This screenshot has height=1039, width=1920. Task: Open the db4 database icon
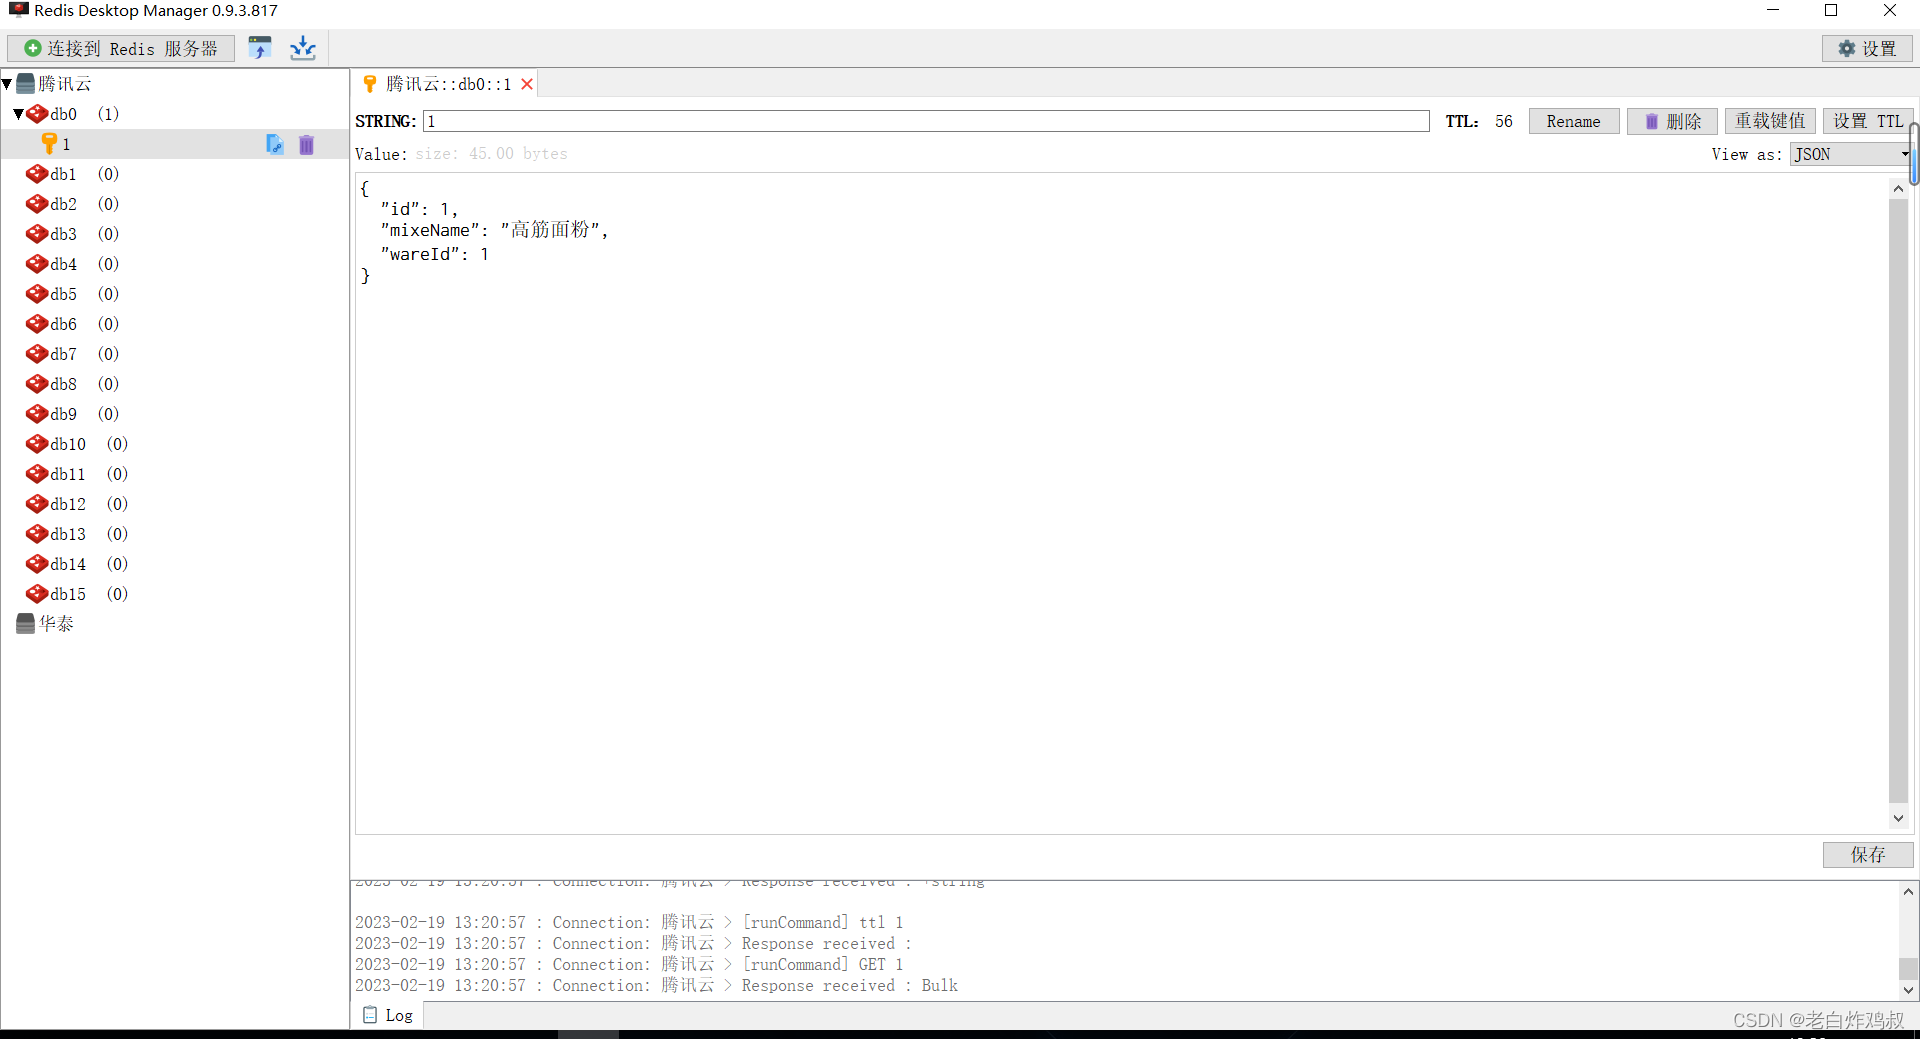point(37,264)
